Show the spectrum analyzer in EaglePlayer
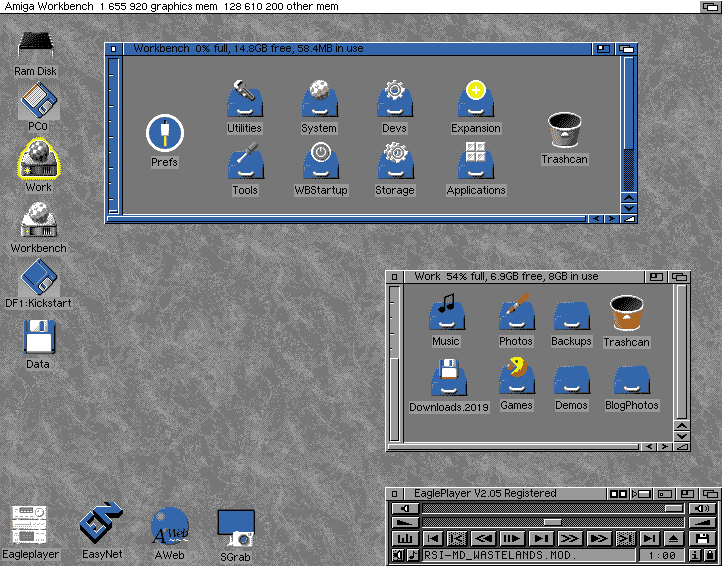The height and width of the screenshot is (566, 722). point(405,538)
